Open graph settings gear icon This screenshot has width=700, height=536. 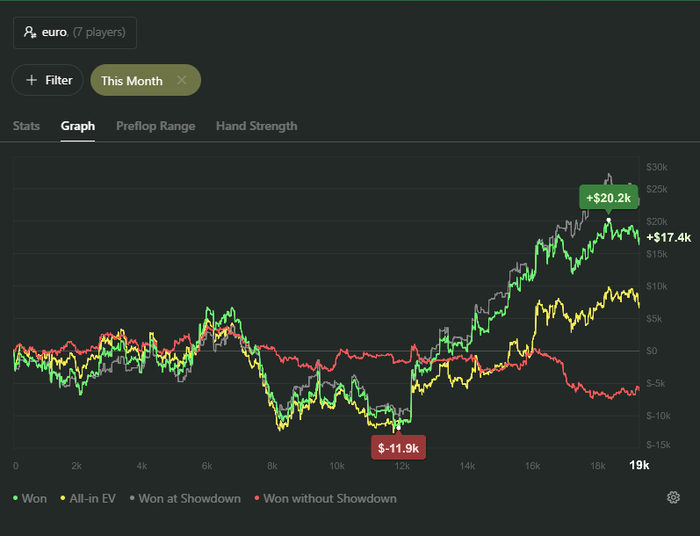(673, 498)
